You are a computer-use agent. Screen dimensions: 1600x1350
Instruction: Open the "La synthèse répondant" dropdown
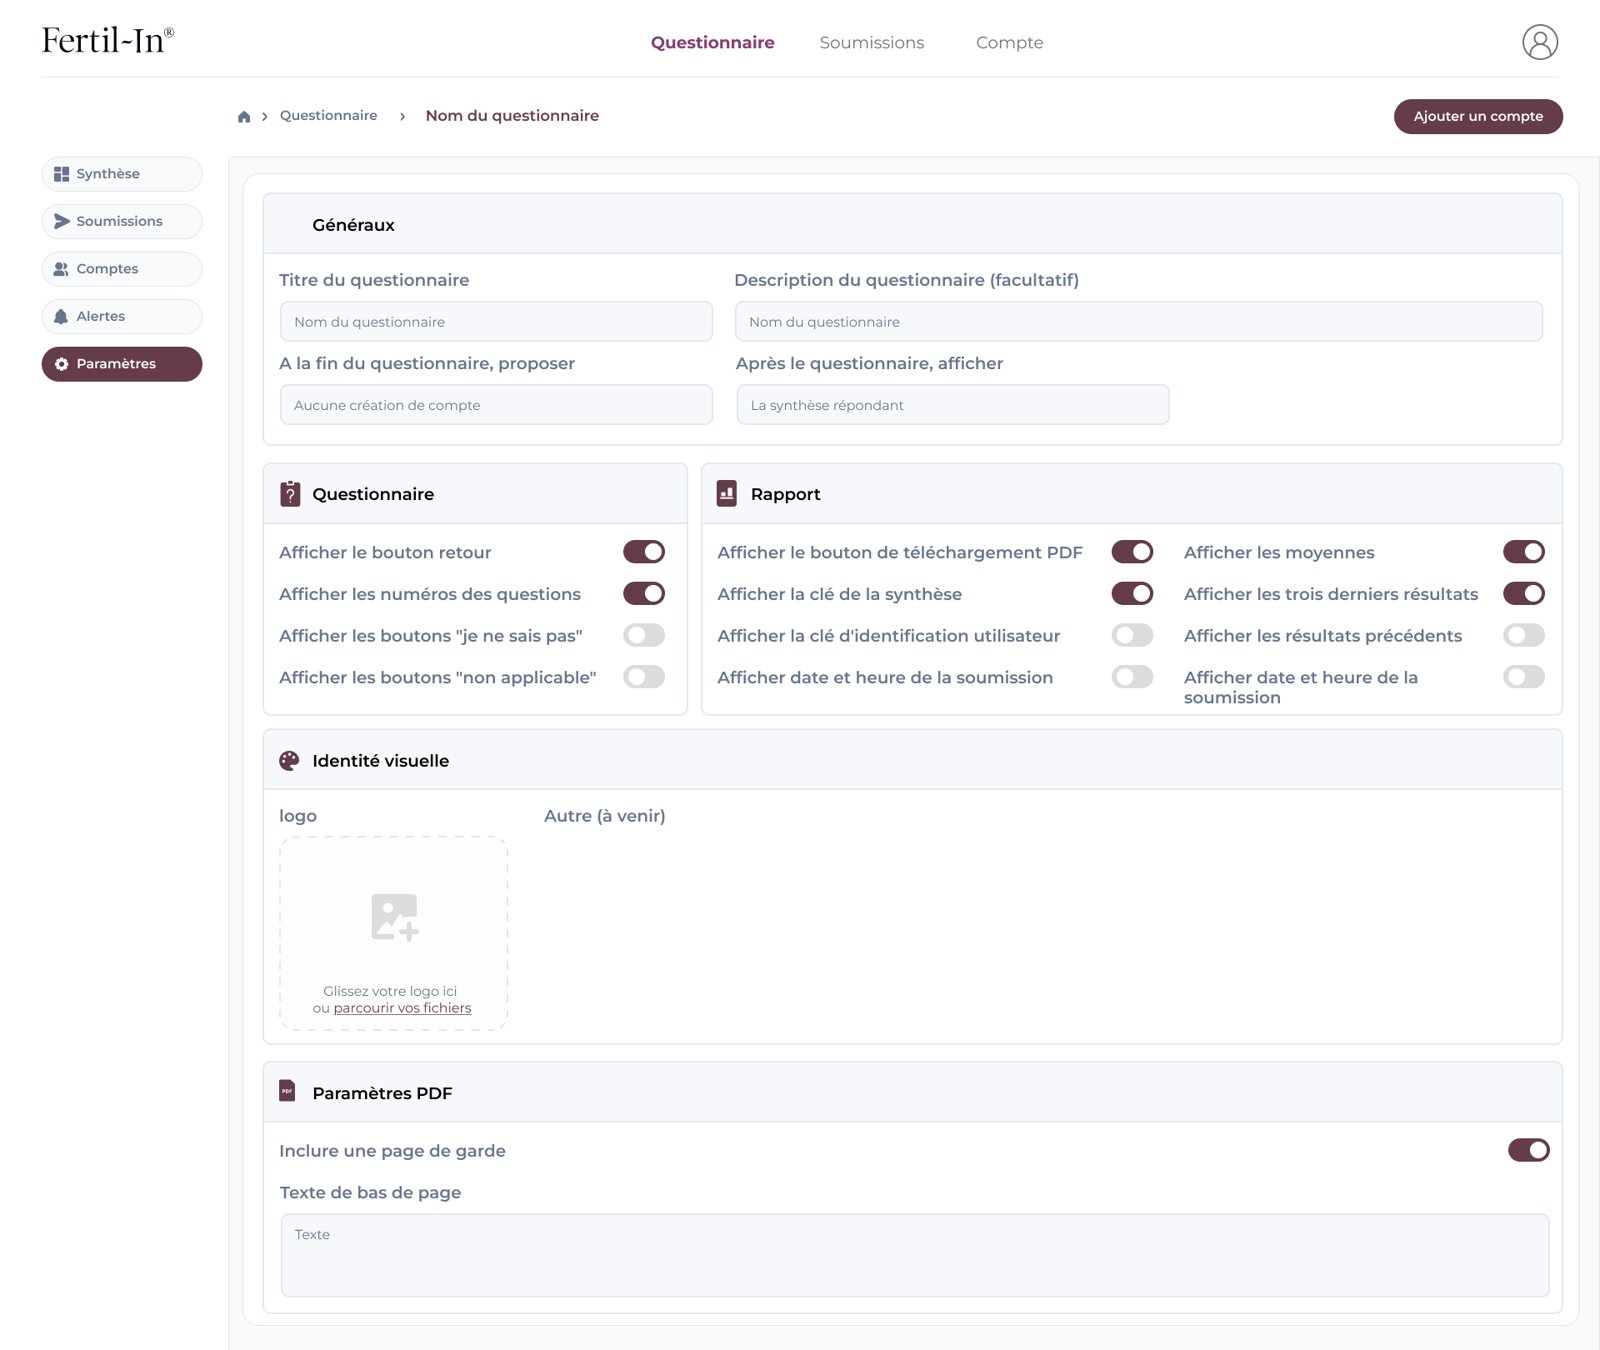(953, 405)
